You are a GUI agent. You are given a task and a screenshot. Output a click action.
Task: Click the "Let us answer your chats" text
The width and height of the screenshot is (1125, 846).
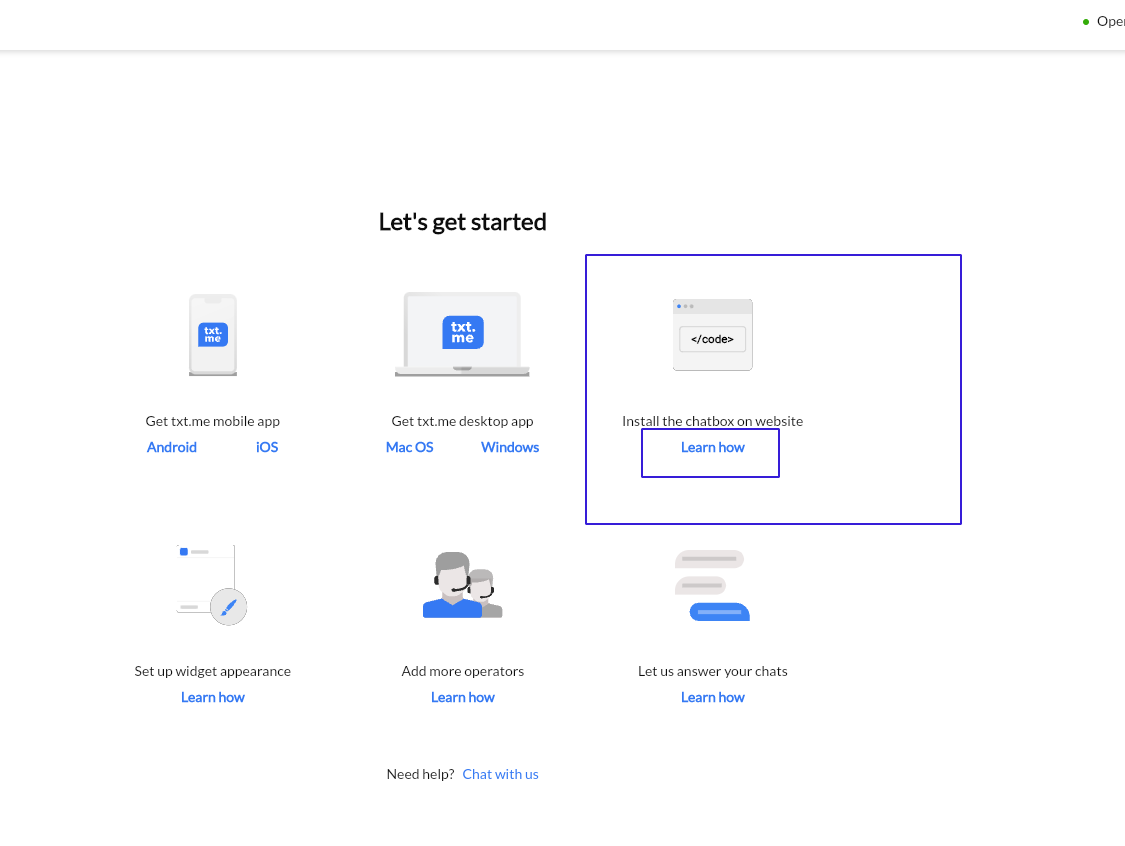(x=712, y=672)
